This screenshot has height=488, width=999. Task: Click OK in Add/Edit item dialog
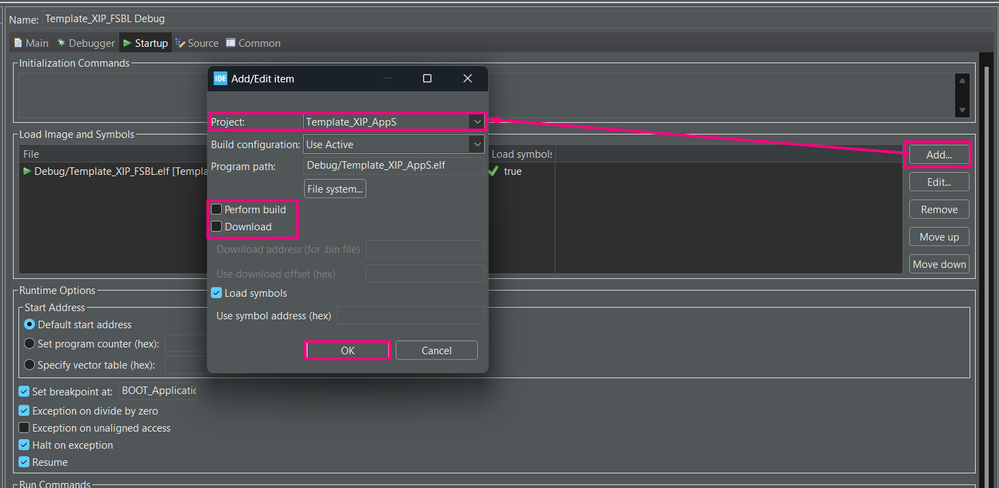pos(347,350)
